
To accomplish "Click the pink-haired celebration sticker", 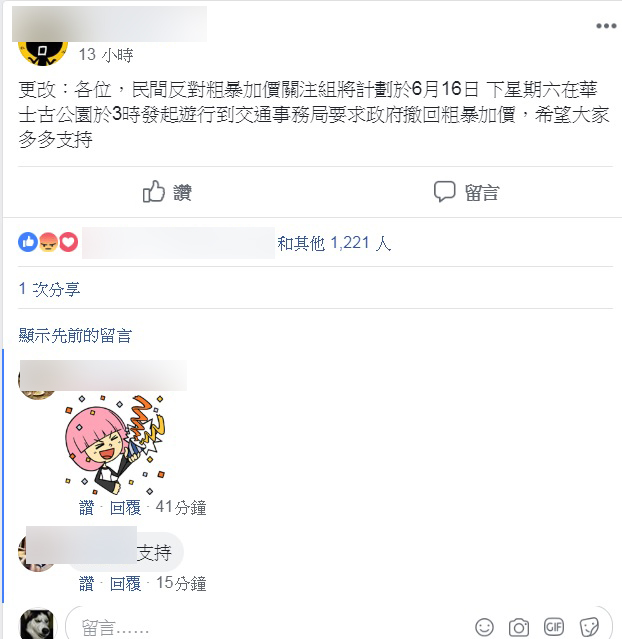I will pos(115,445).
